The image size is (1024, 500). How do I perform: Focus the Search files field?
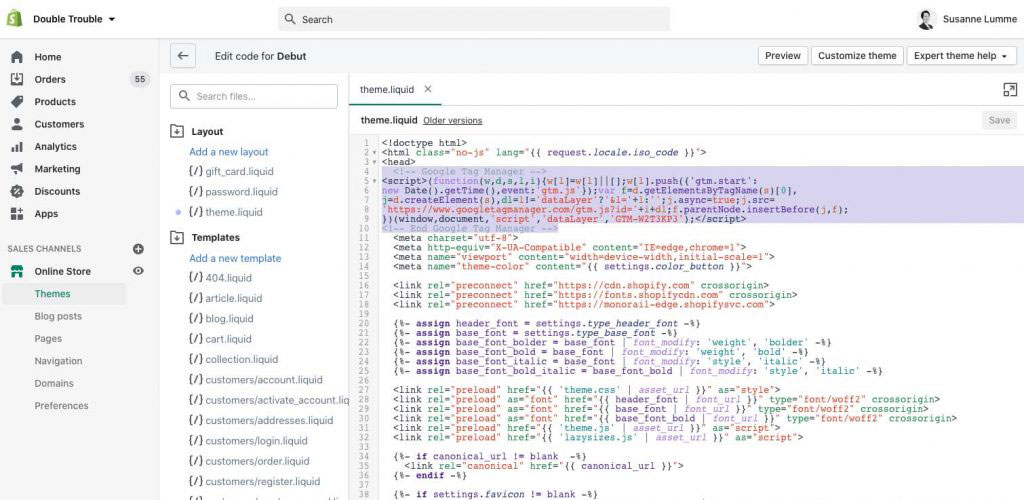pyautogui.click(x=254, y=96)
